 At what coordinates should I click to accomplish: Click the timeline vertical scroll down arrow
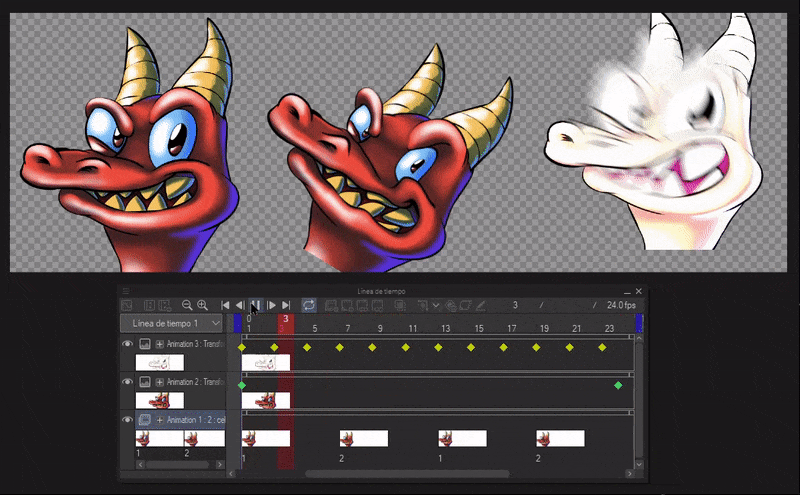[x=639, y=464]
